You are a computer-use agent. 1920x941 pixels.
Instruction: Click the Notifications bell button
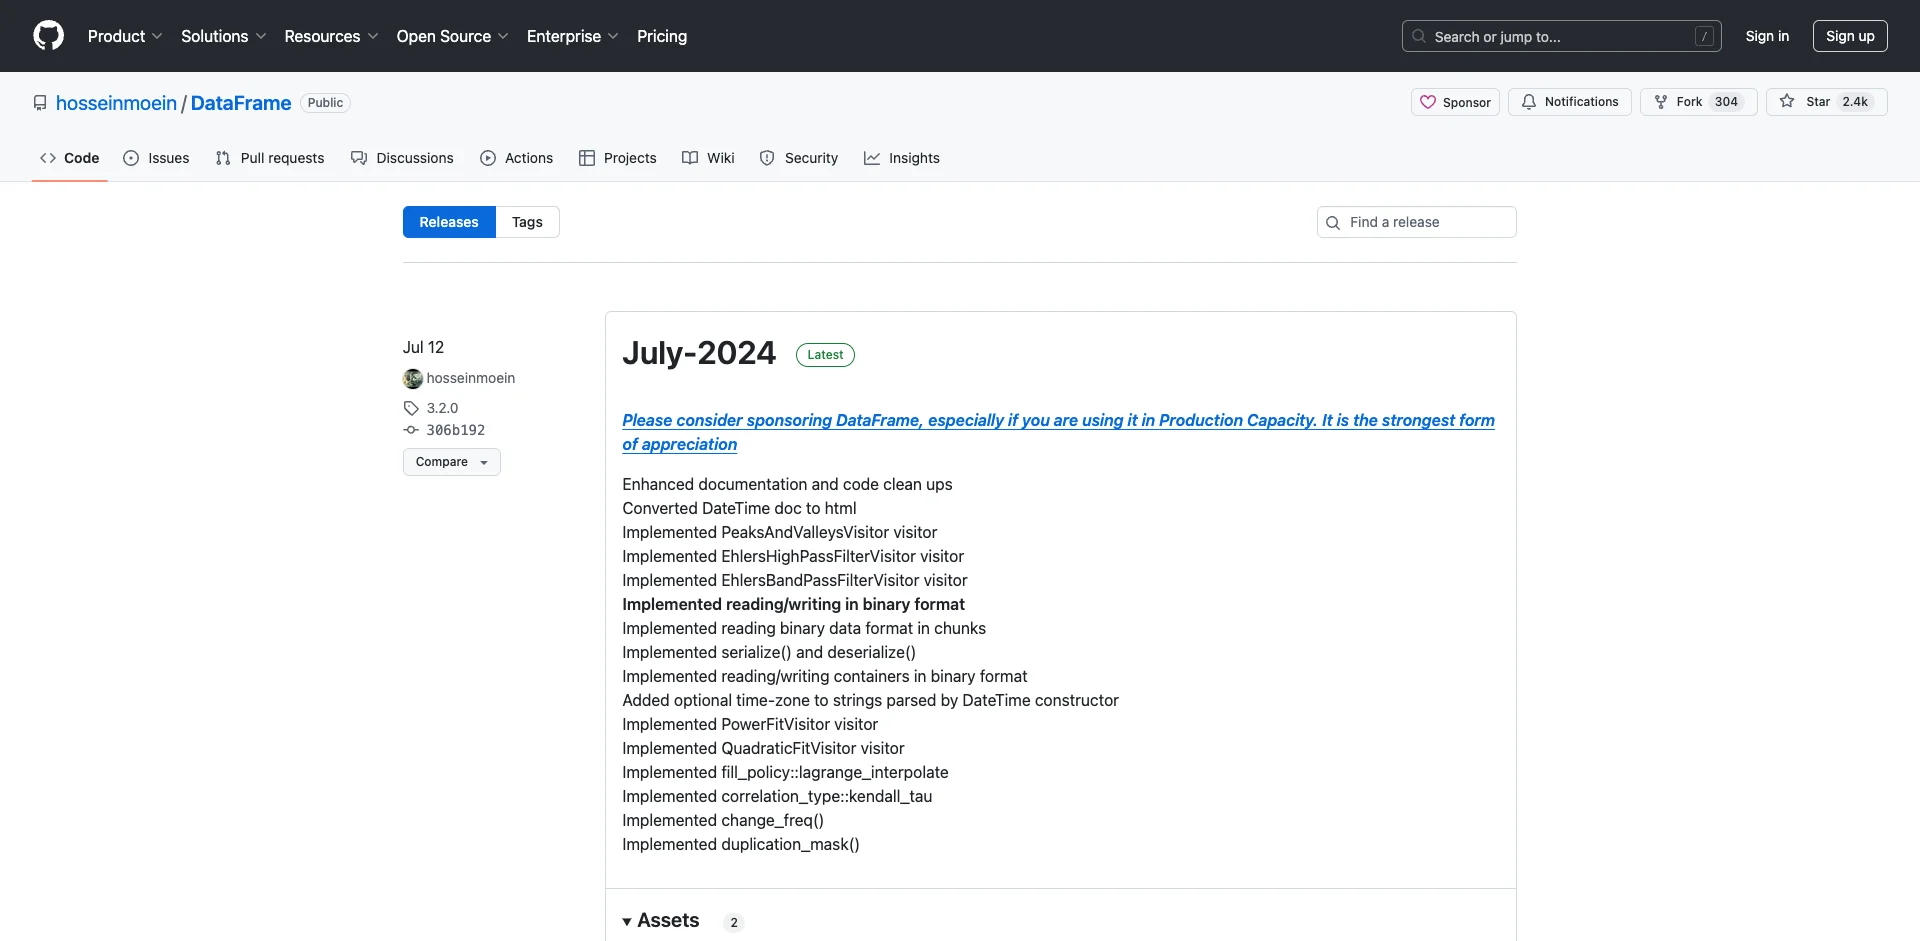tap(1570, 102)
